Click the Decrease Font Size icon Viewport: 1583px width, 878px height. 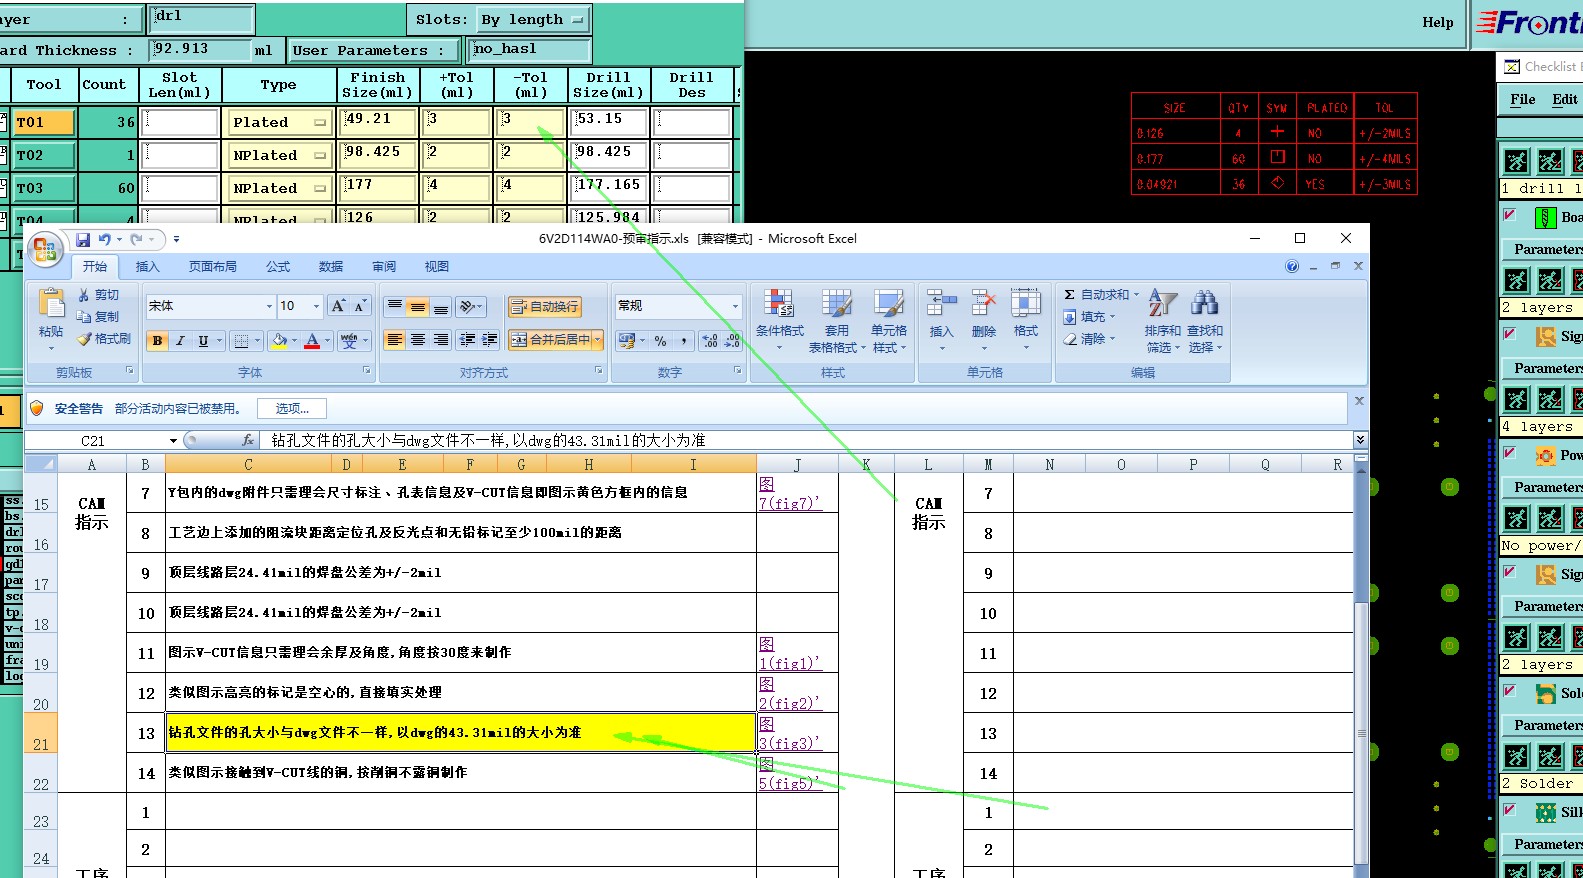[x=359, y=306]
